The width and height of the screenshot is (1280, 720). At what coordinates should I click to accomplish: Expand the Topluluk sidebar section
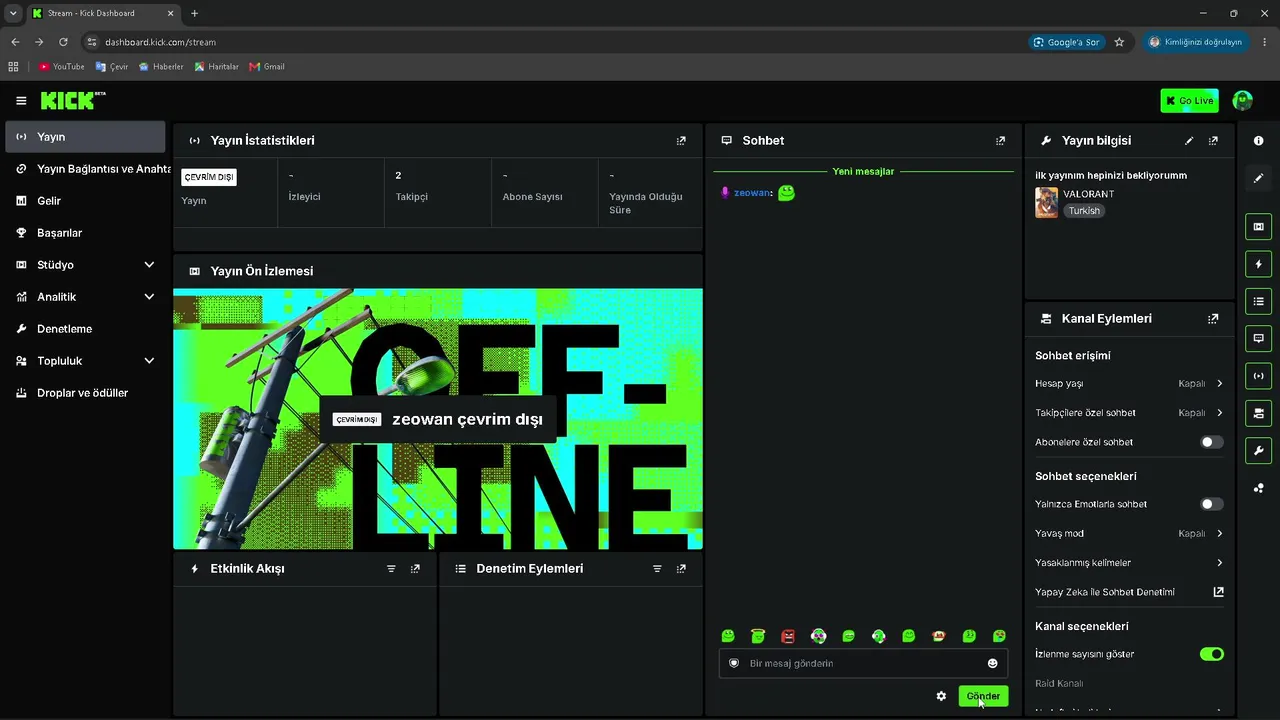(x=85, y=361)
